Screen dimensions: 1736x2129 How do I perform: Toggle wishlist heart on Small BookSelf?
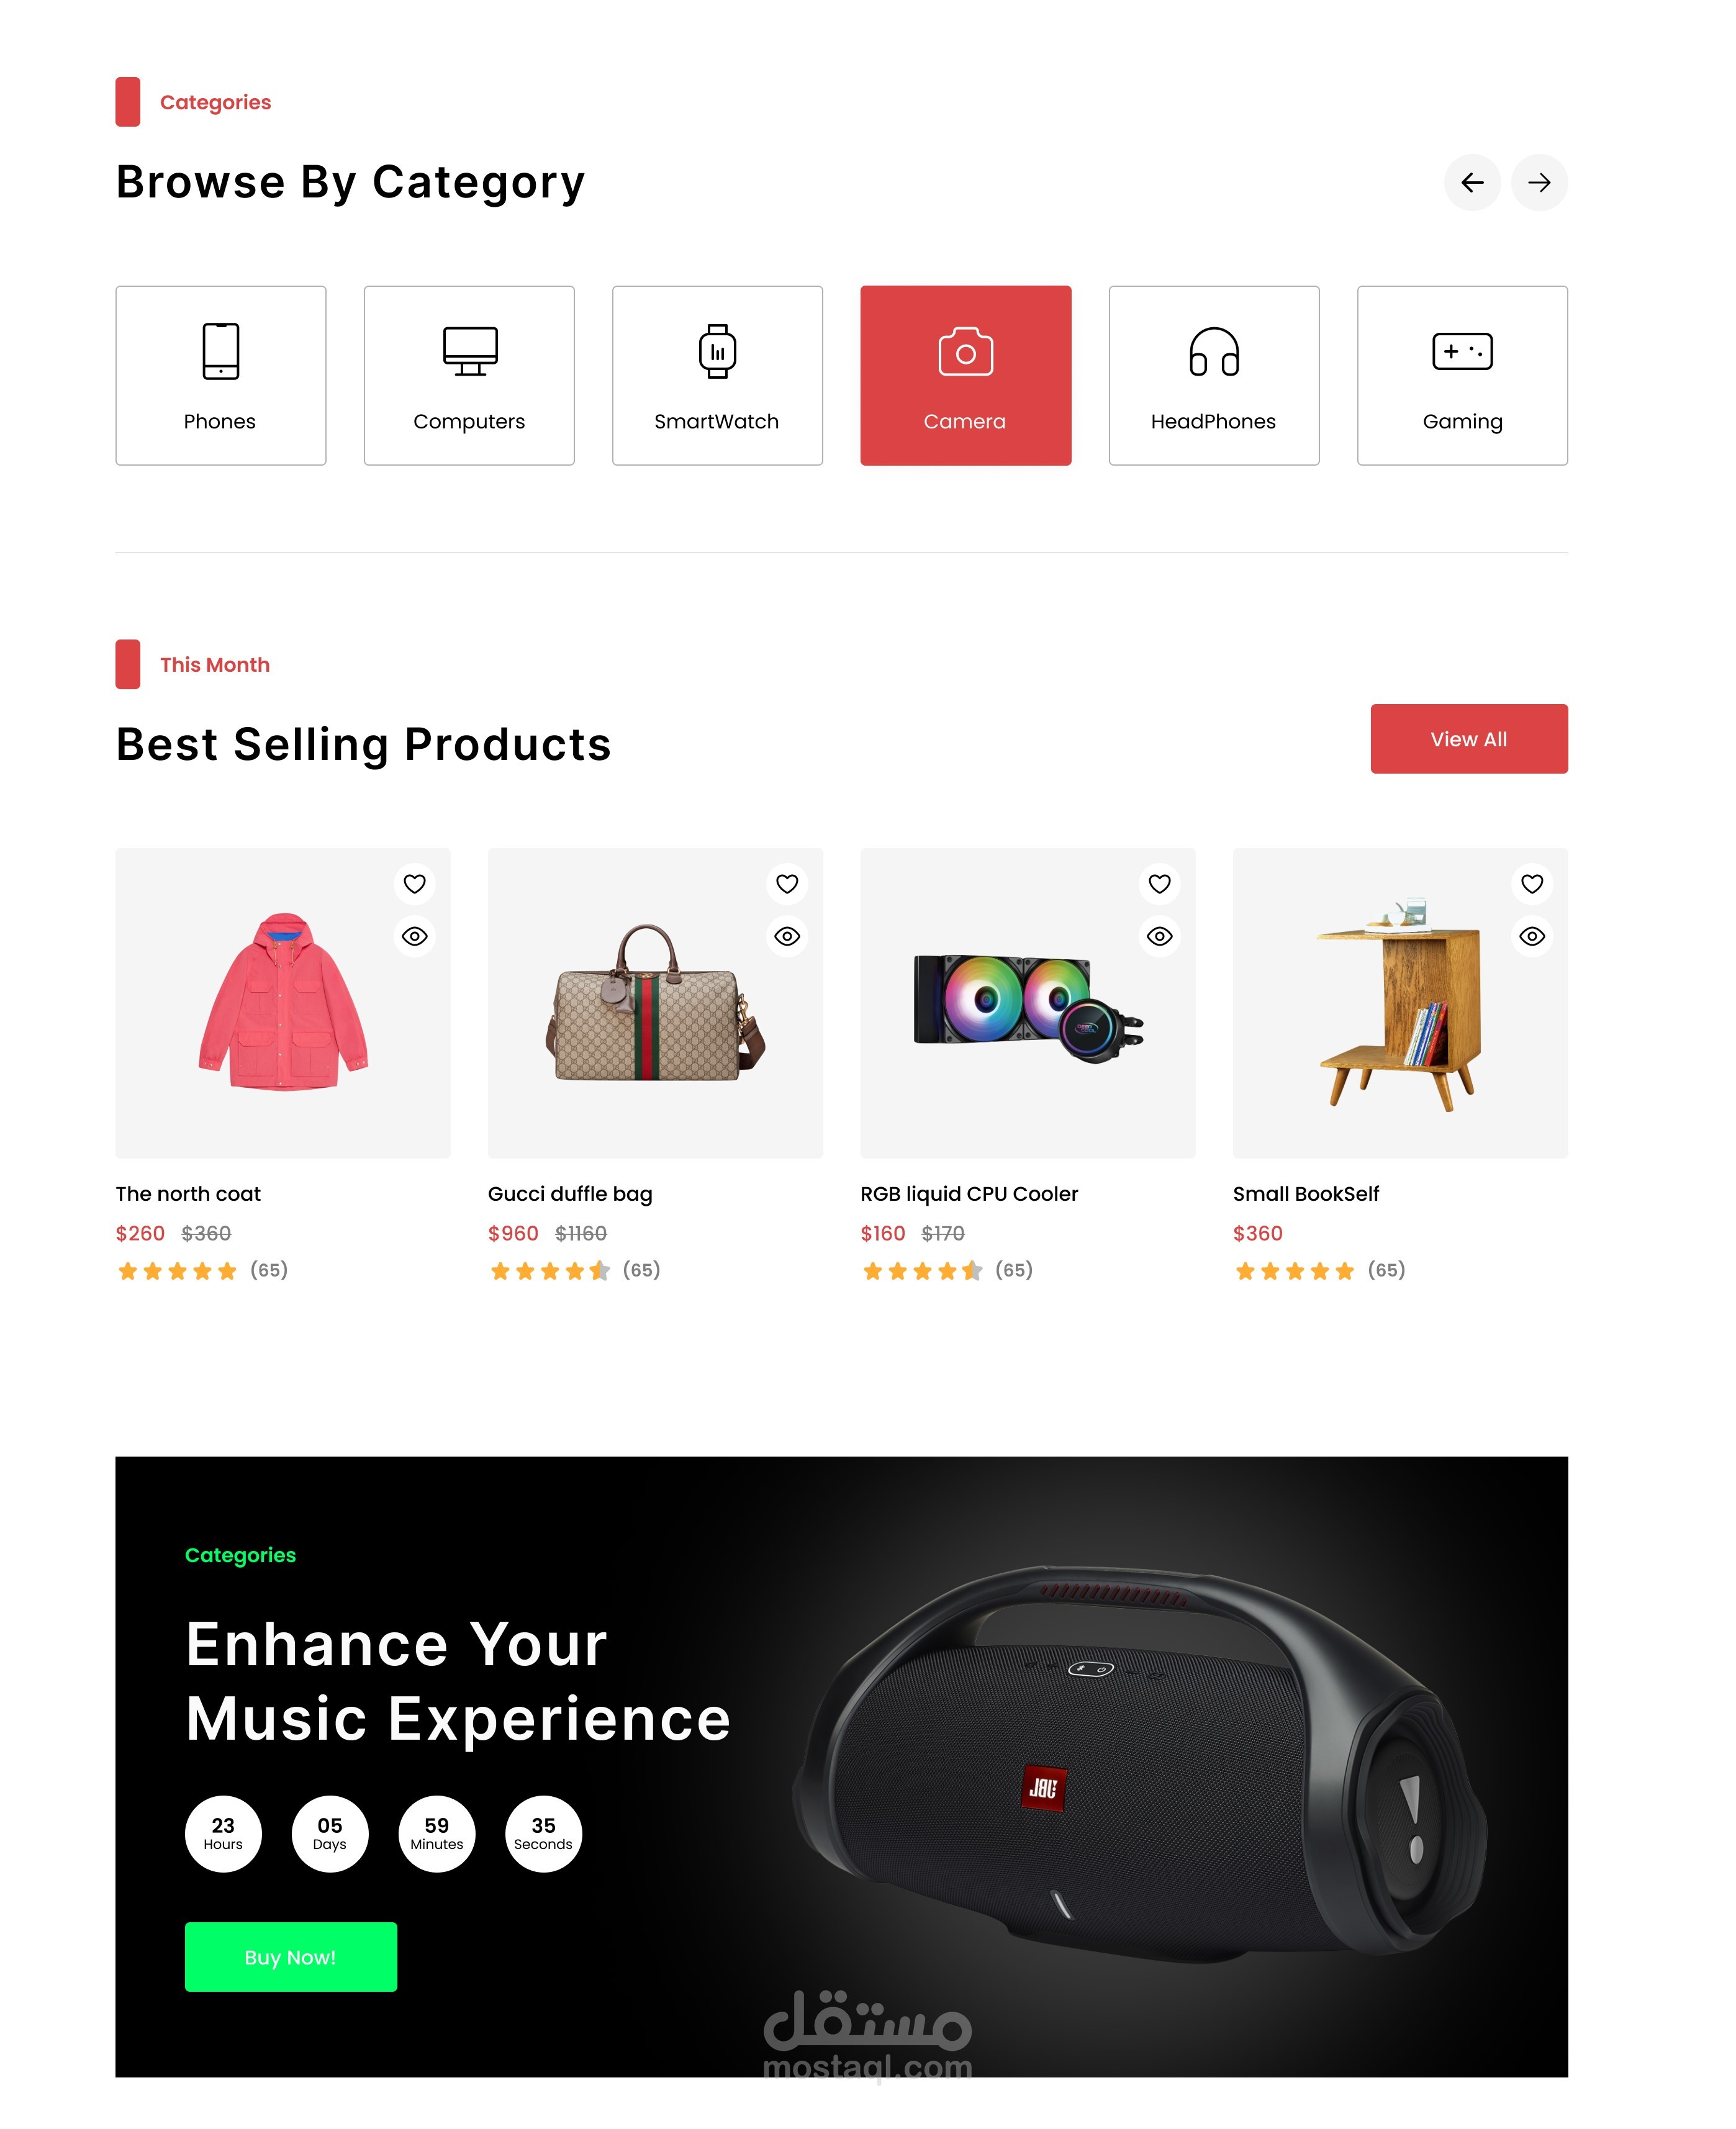[1532, 884]
